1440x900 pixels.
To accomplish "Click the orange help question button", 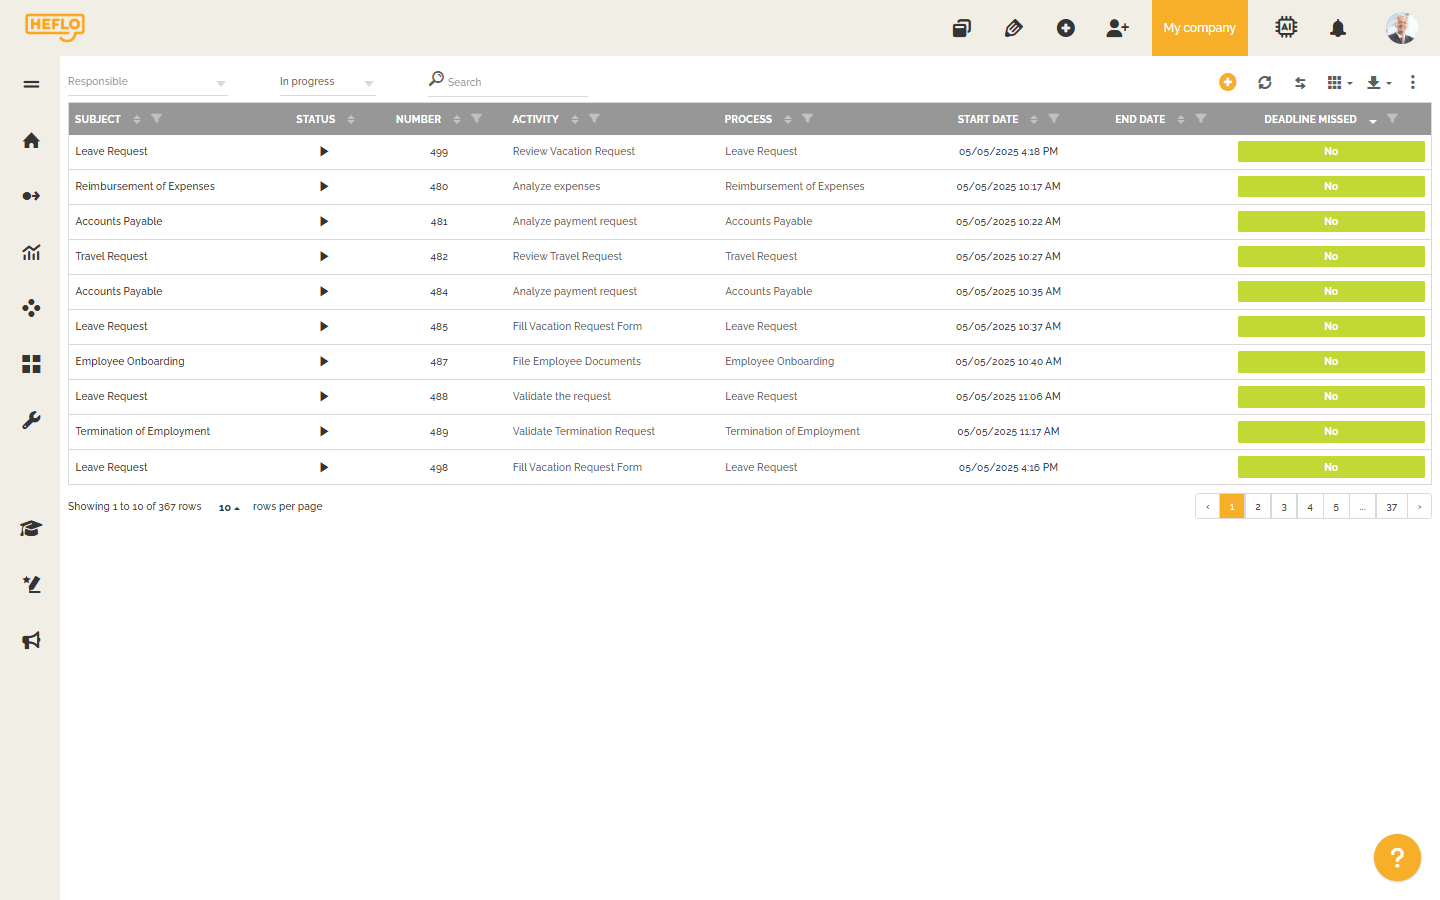I will coord(1397,858).
